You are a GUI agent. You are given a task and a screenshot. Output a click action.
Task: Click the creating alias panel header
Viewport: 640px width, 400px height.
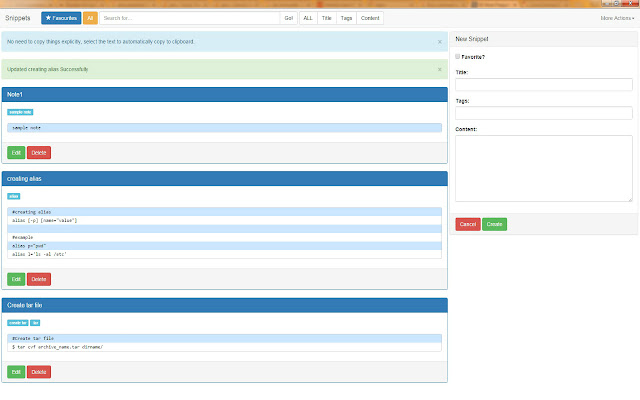[x=224, y=179]
